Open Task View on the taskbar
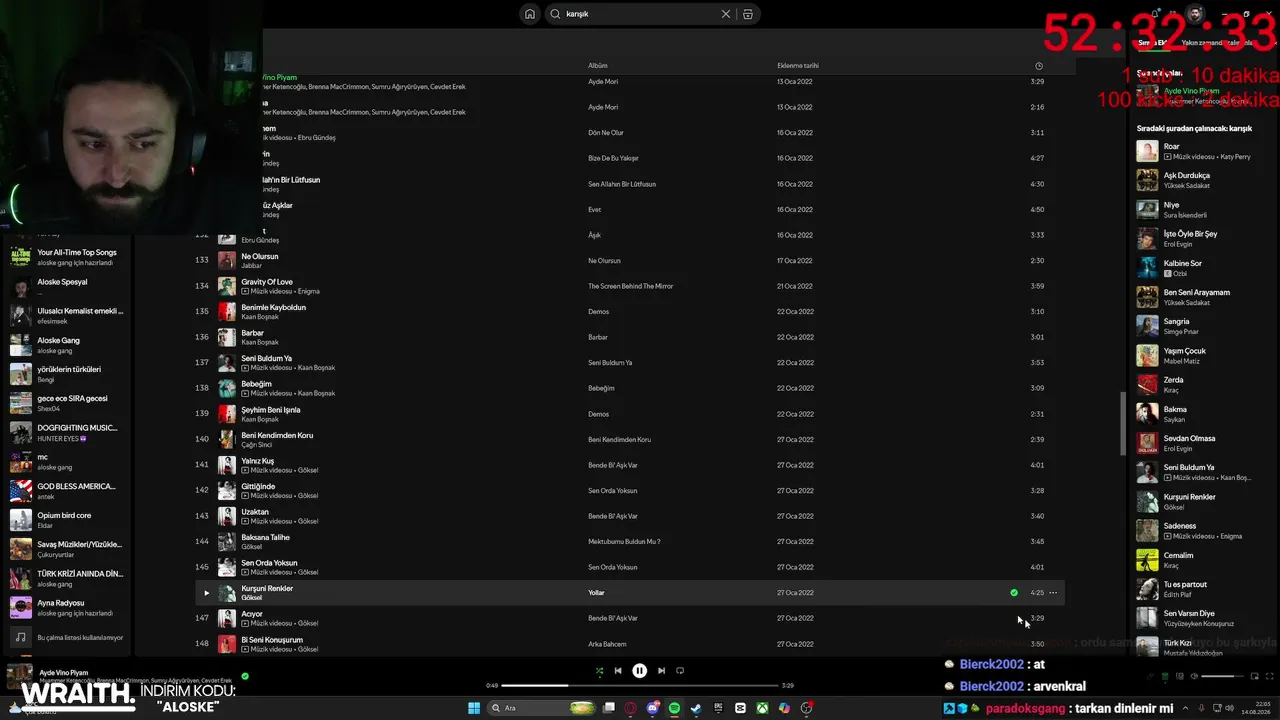 coord(608,708)
